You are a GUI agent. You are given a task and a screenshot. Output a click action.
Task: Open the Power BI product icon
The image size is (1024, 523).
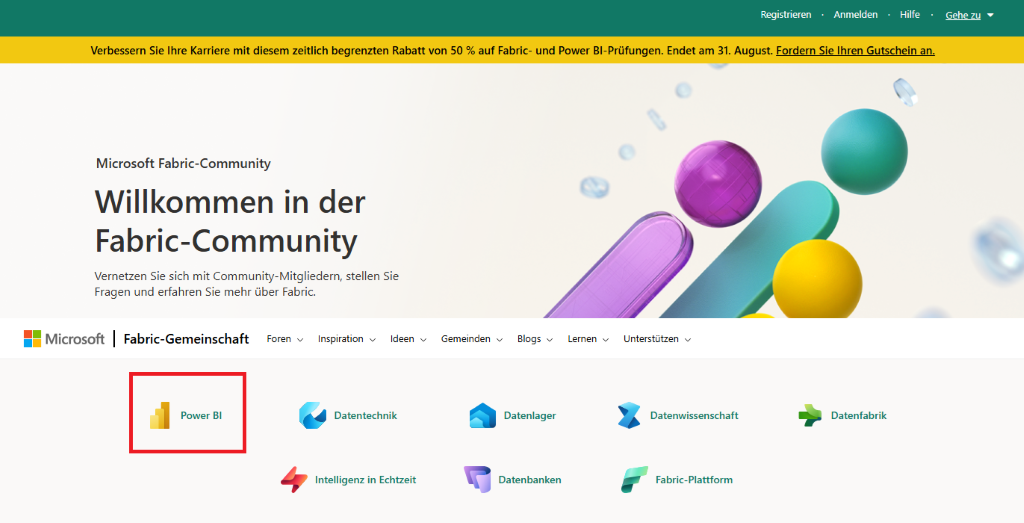(160, 415)
